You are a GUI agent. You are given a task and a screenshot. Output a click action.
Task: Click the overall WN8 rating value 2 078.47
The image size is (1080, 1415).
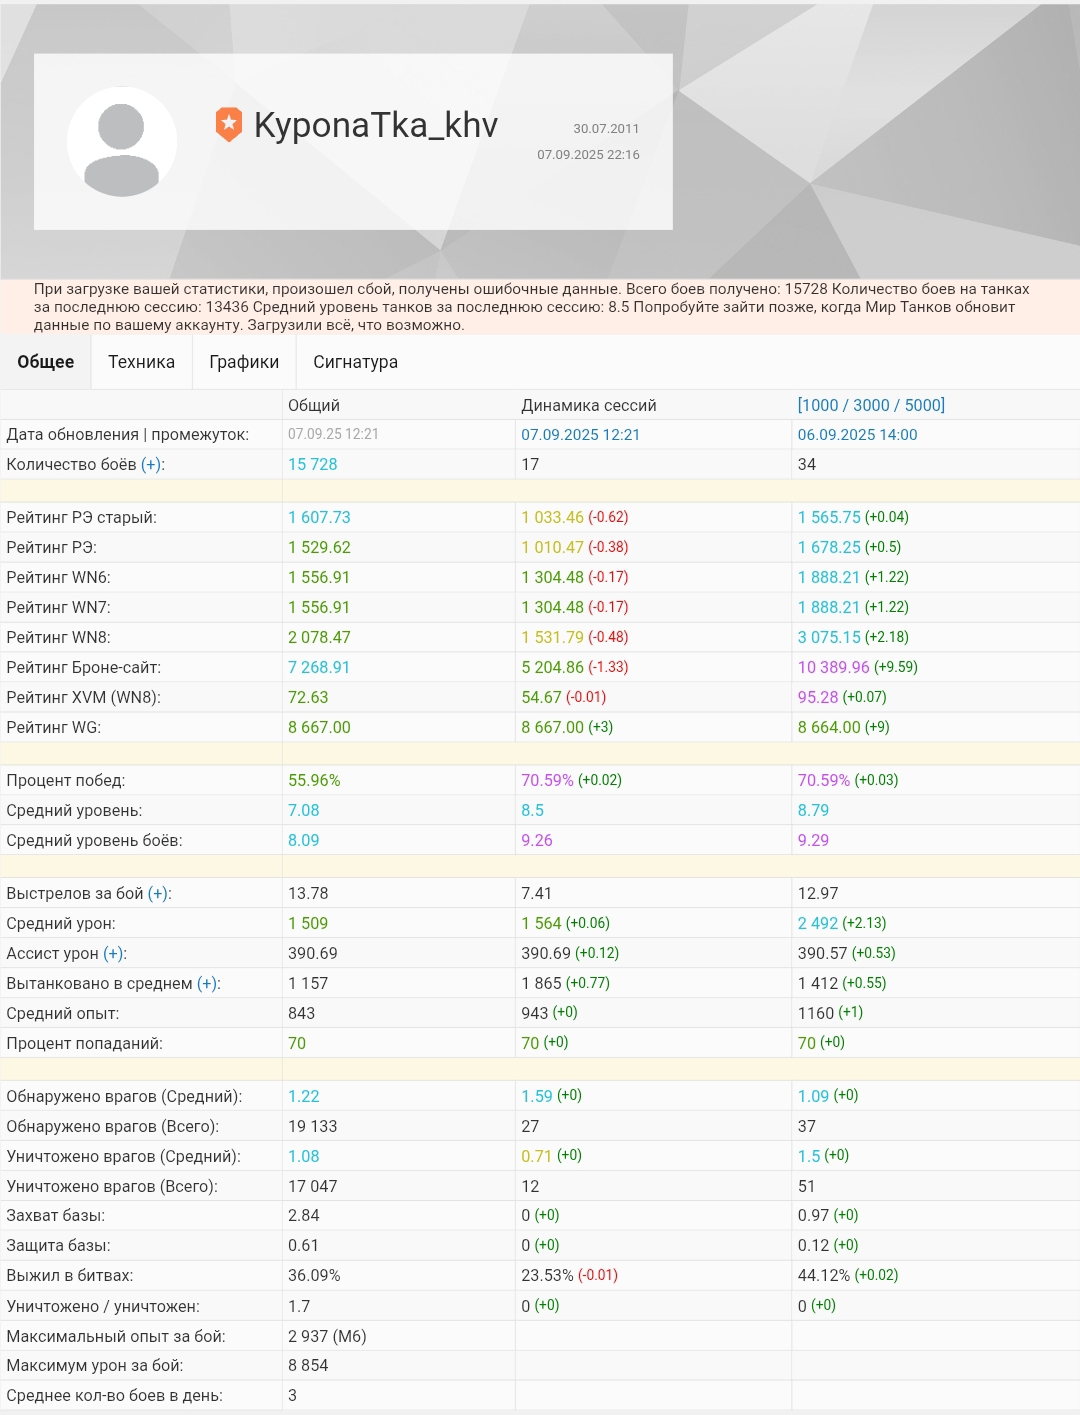319,638
